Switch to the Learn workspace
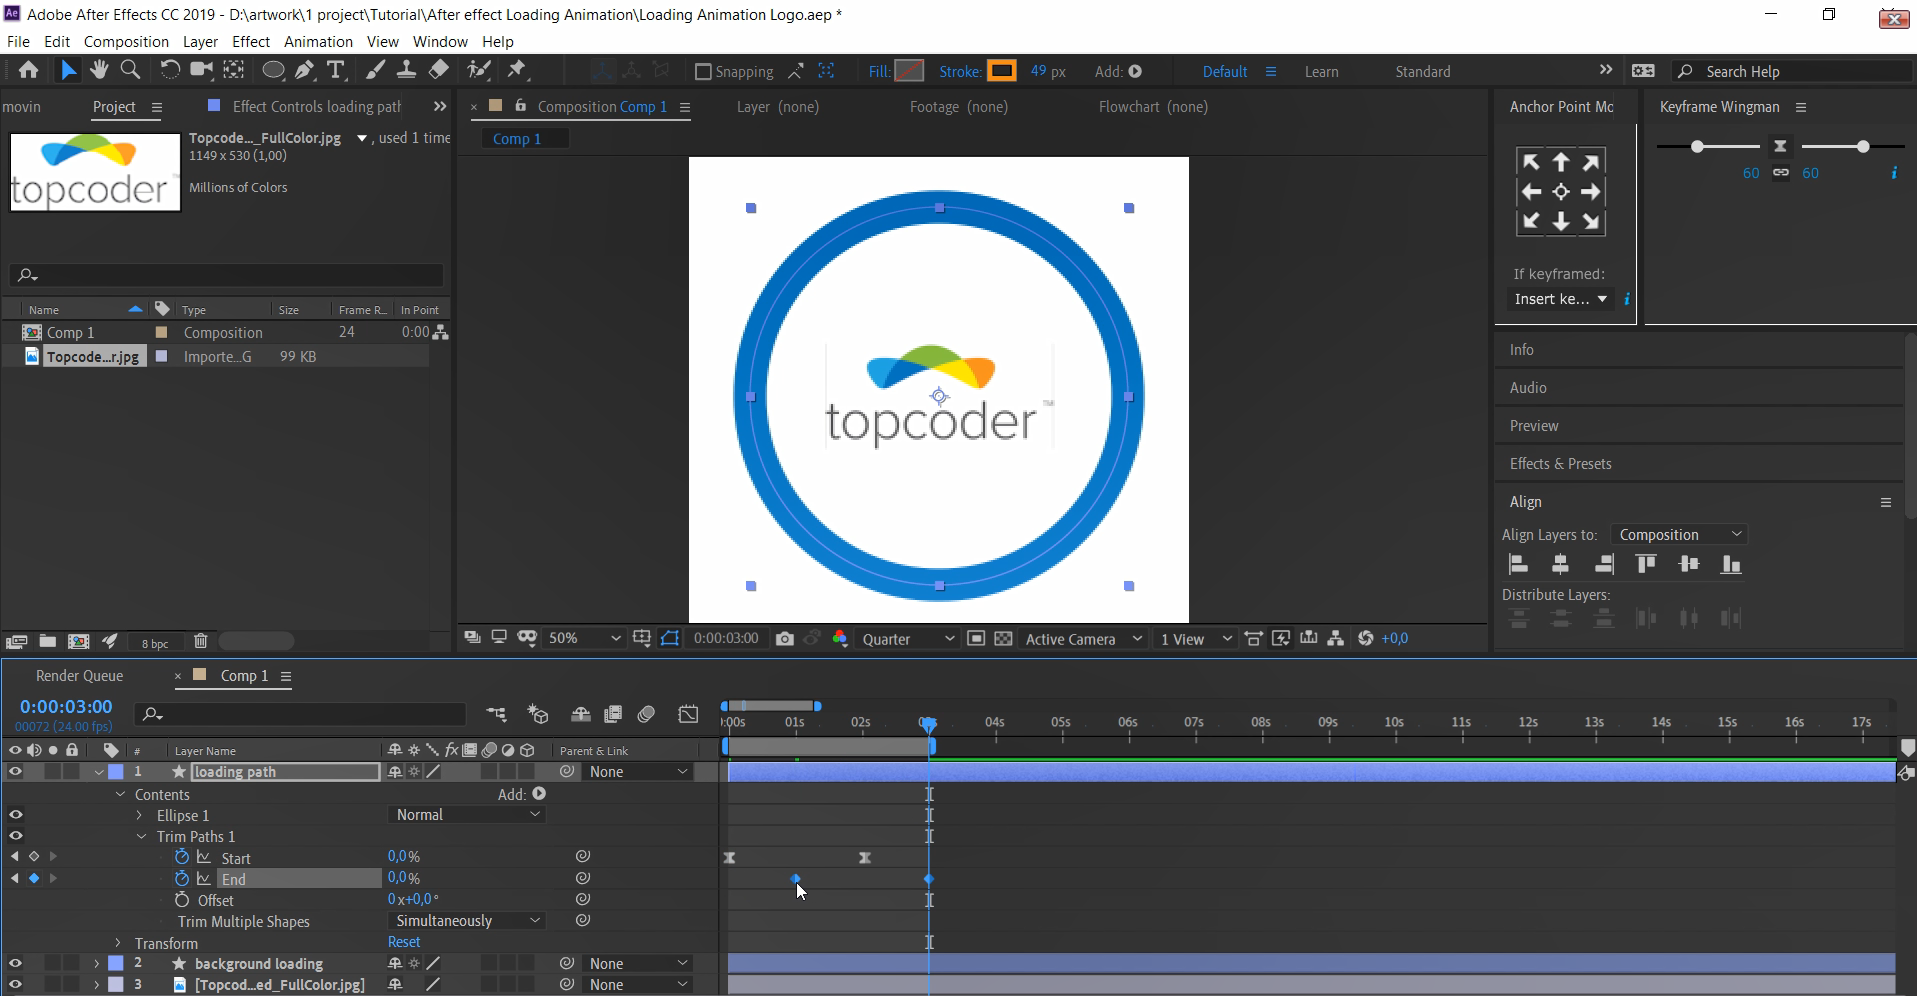The width and height of the screenshot is (1917, 996). pos(1321,71)
